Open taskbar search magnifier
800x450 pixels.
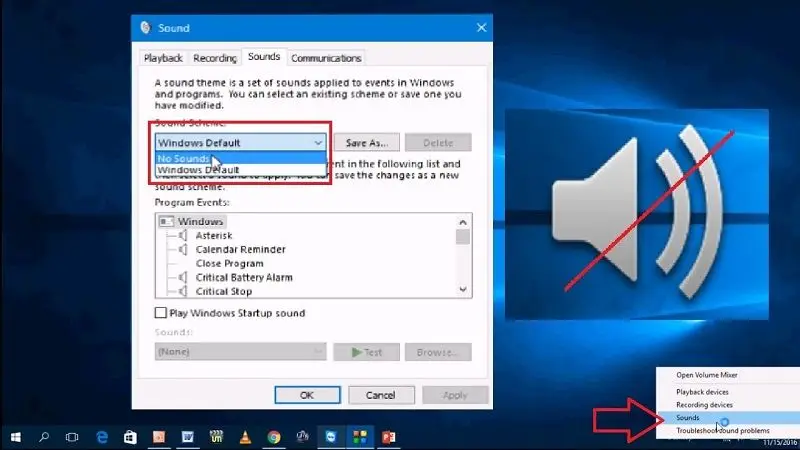tap(44, 437)
